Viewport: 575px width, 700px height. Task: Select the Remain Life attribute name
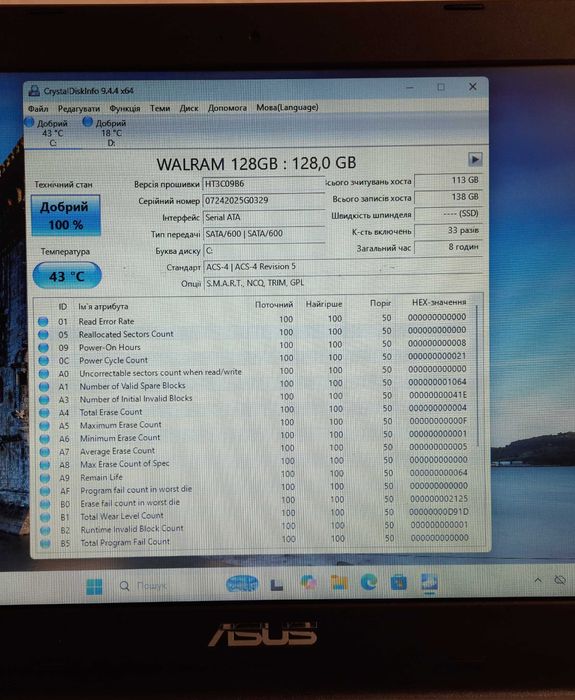coord(101,477)
